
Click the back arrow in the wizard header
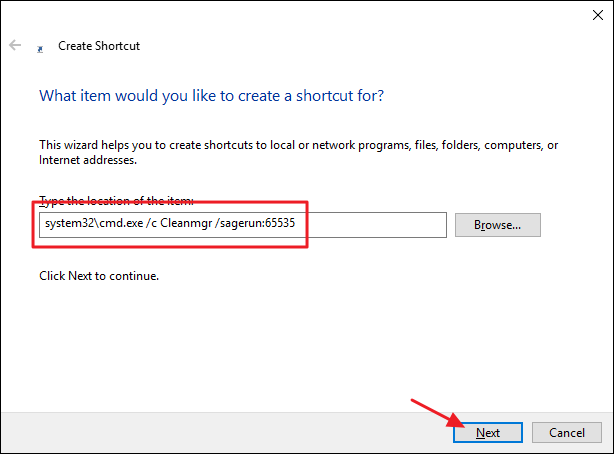click(x=15, y=45)
